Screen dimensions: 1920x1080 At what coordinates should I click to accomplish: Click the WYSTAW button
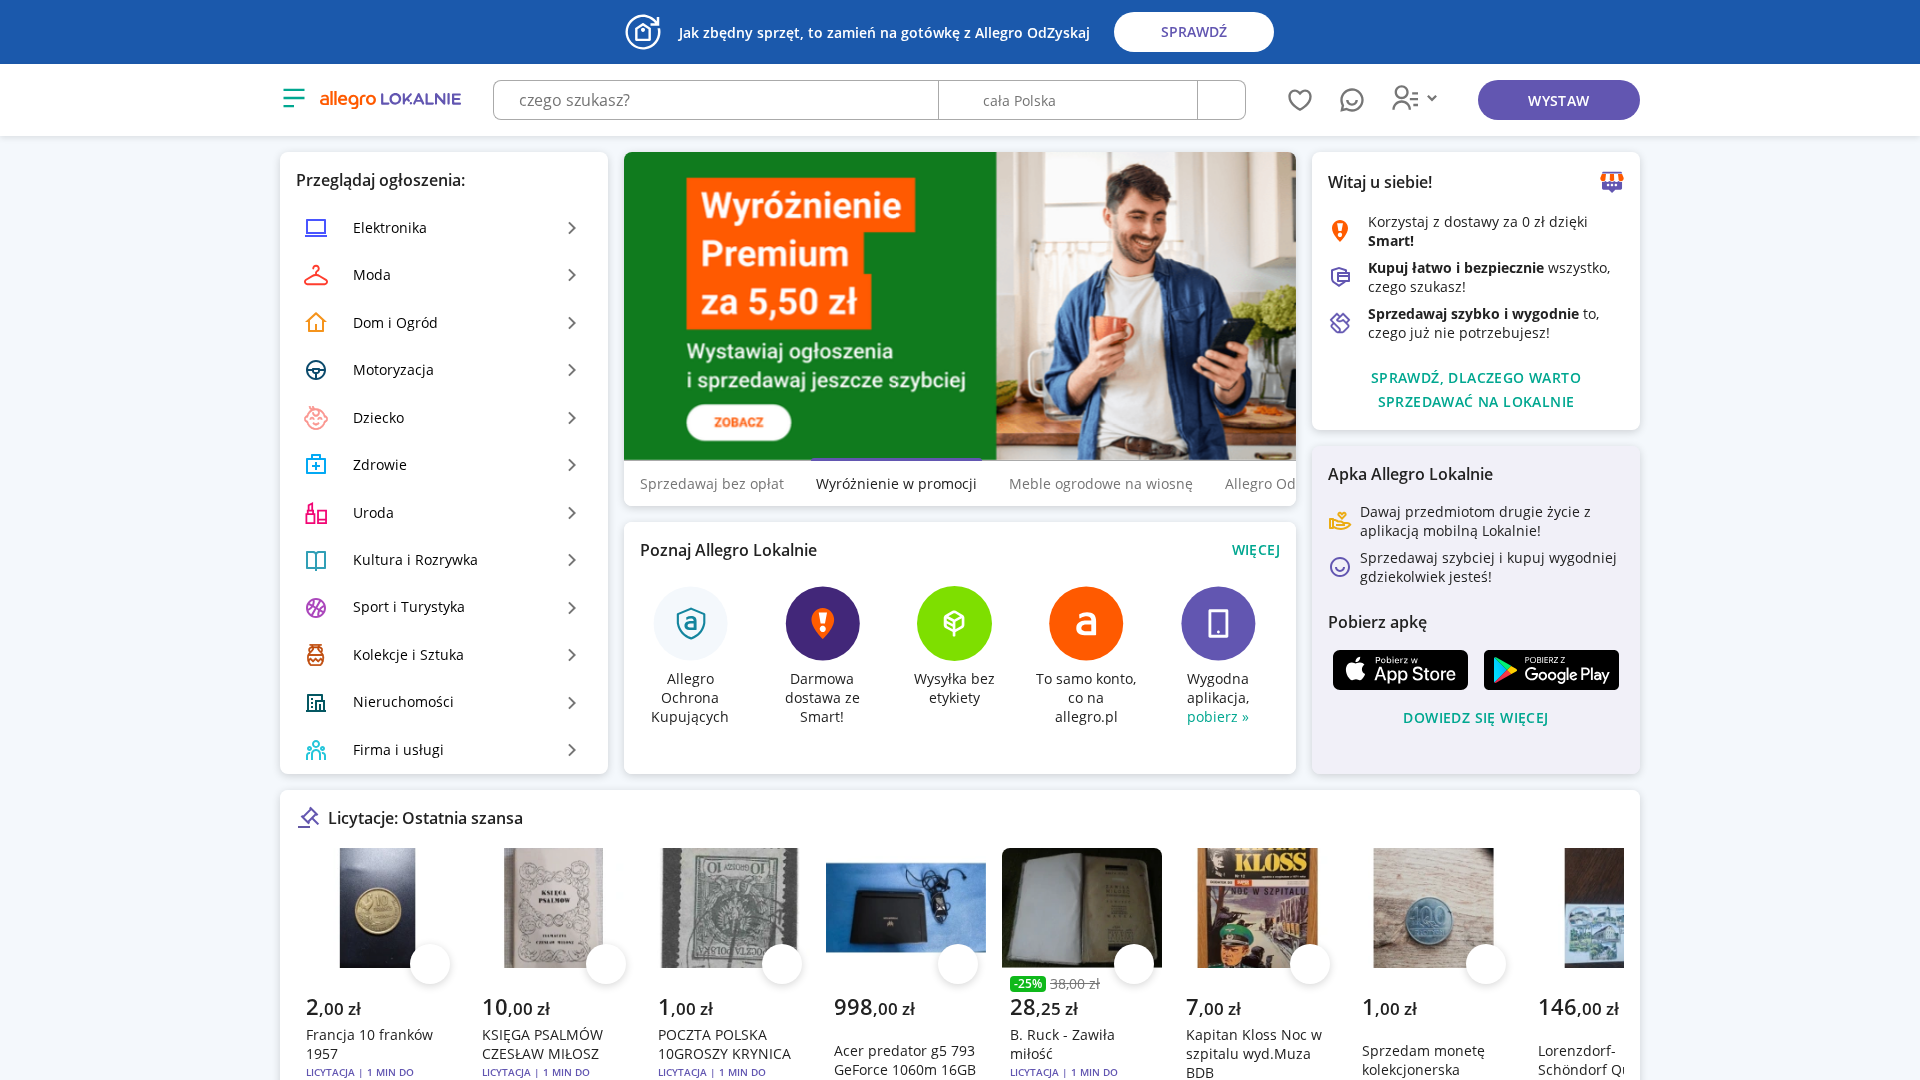(x=1558, y=100)
